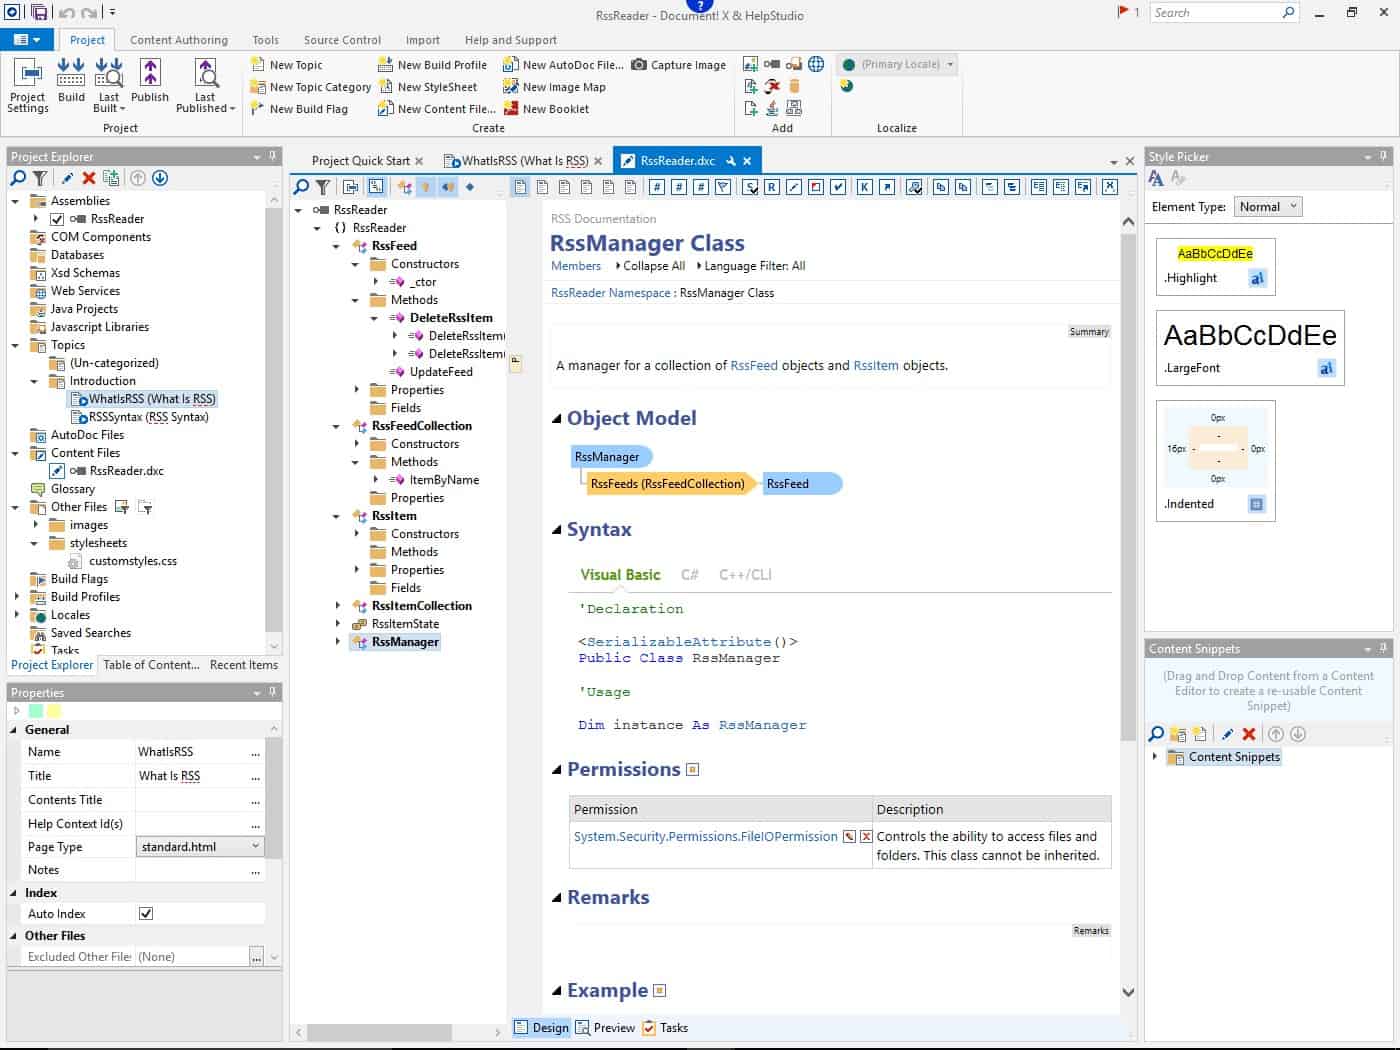Toggle the RssReader assembly checkbox
The height and width of the screenshot is (1050, 1400).
pyautogui.click(x=57, y=219)
